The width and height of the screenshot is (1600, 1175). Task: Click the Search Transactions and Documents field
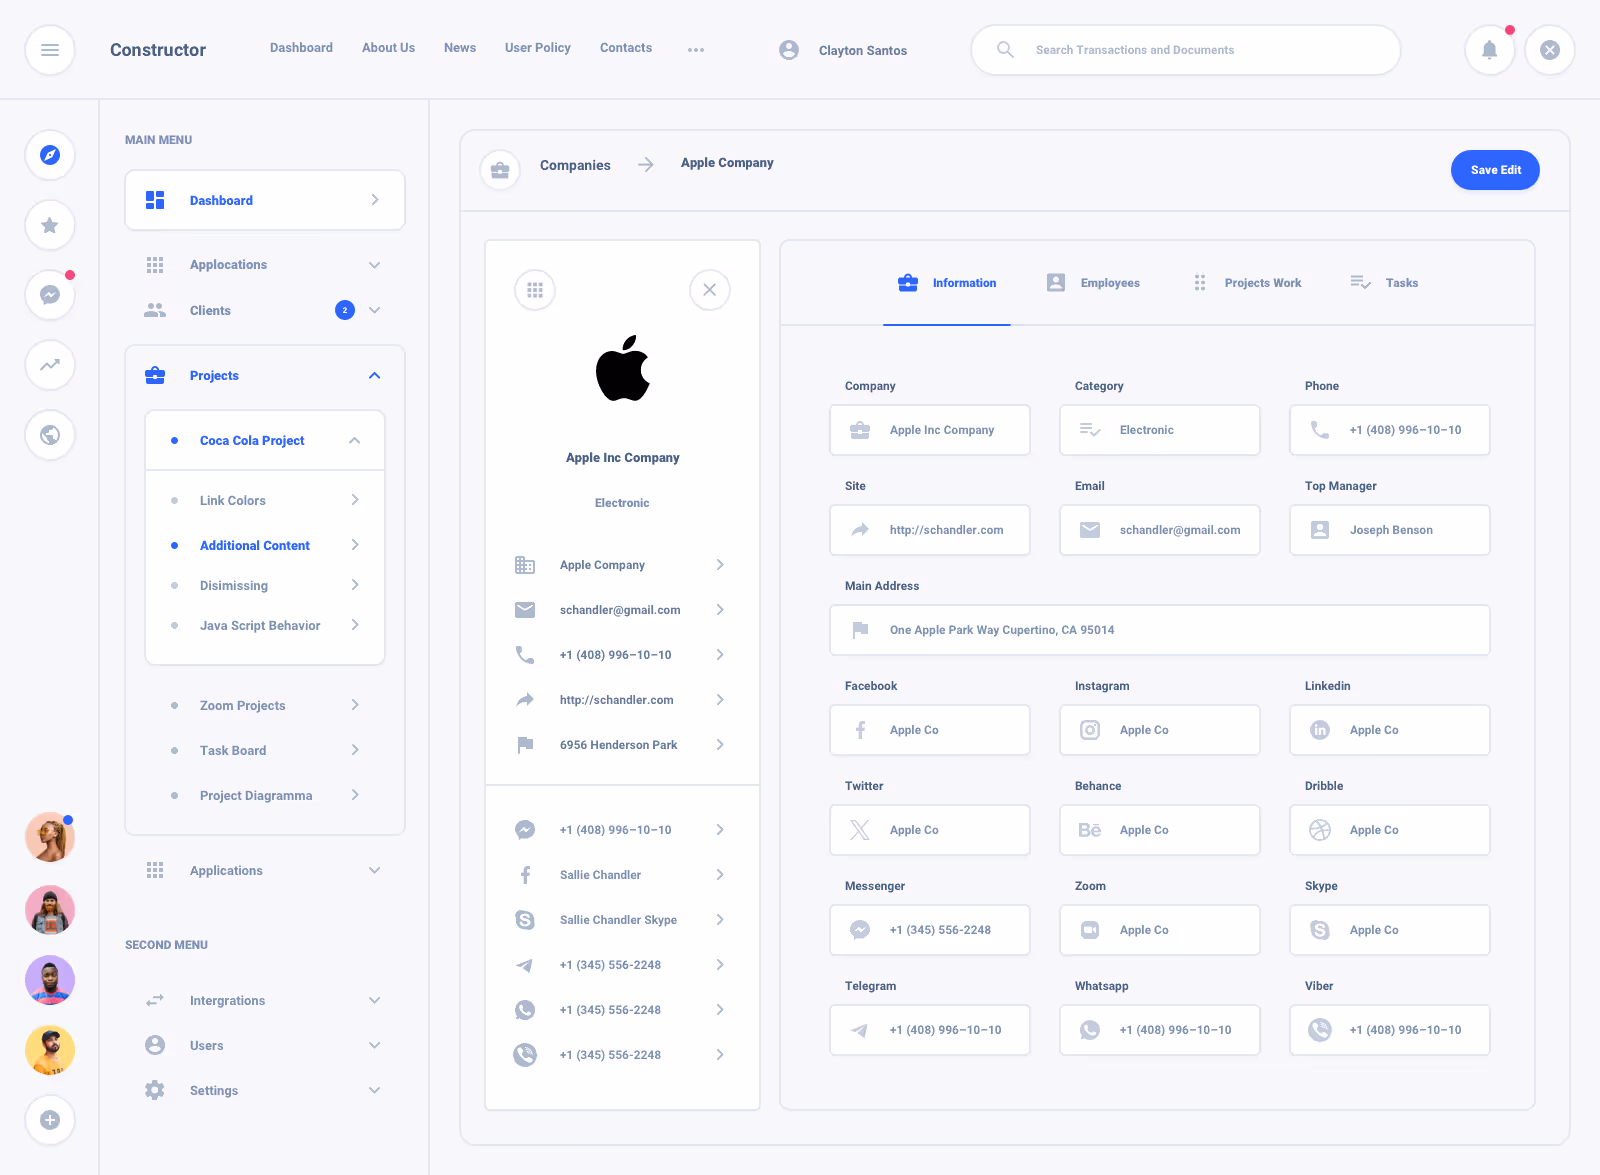pyautogui.click(x=1185, y=50)
